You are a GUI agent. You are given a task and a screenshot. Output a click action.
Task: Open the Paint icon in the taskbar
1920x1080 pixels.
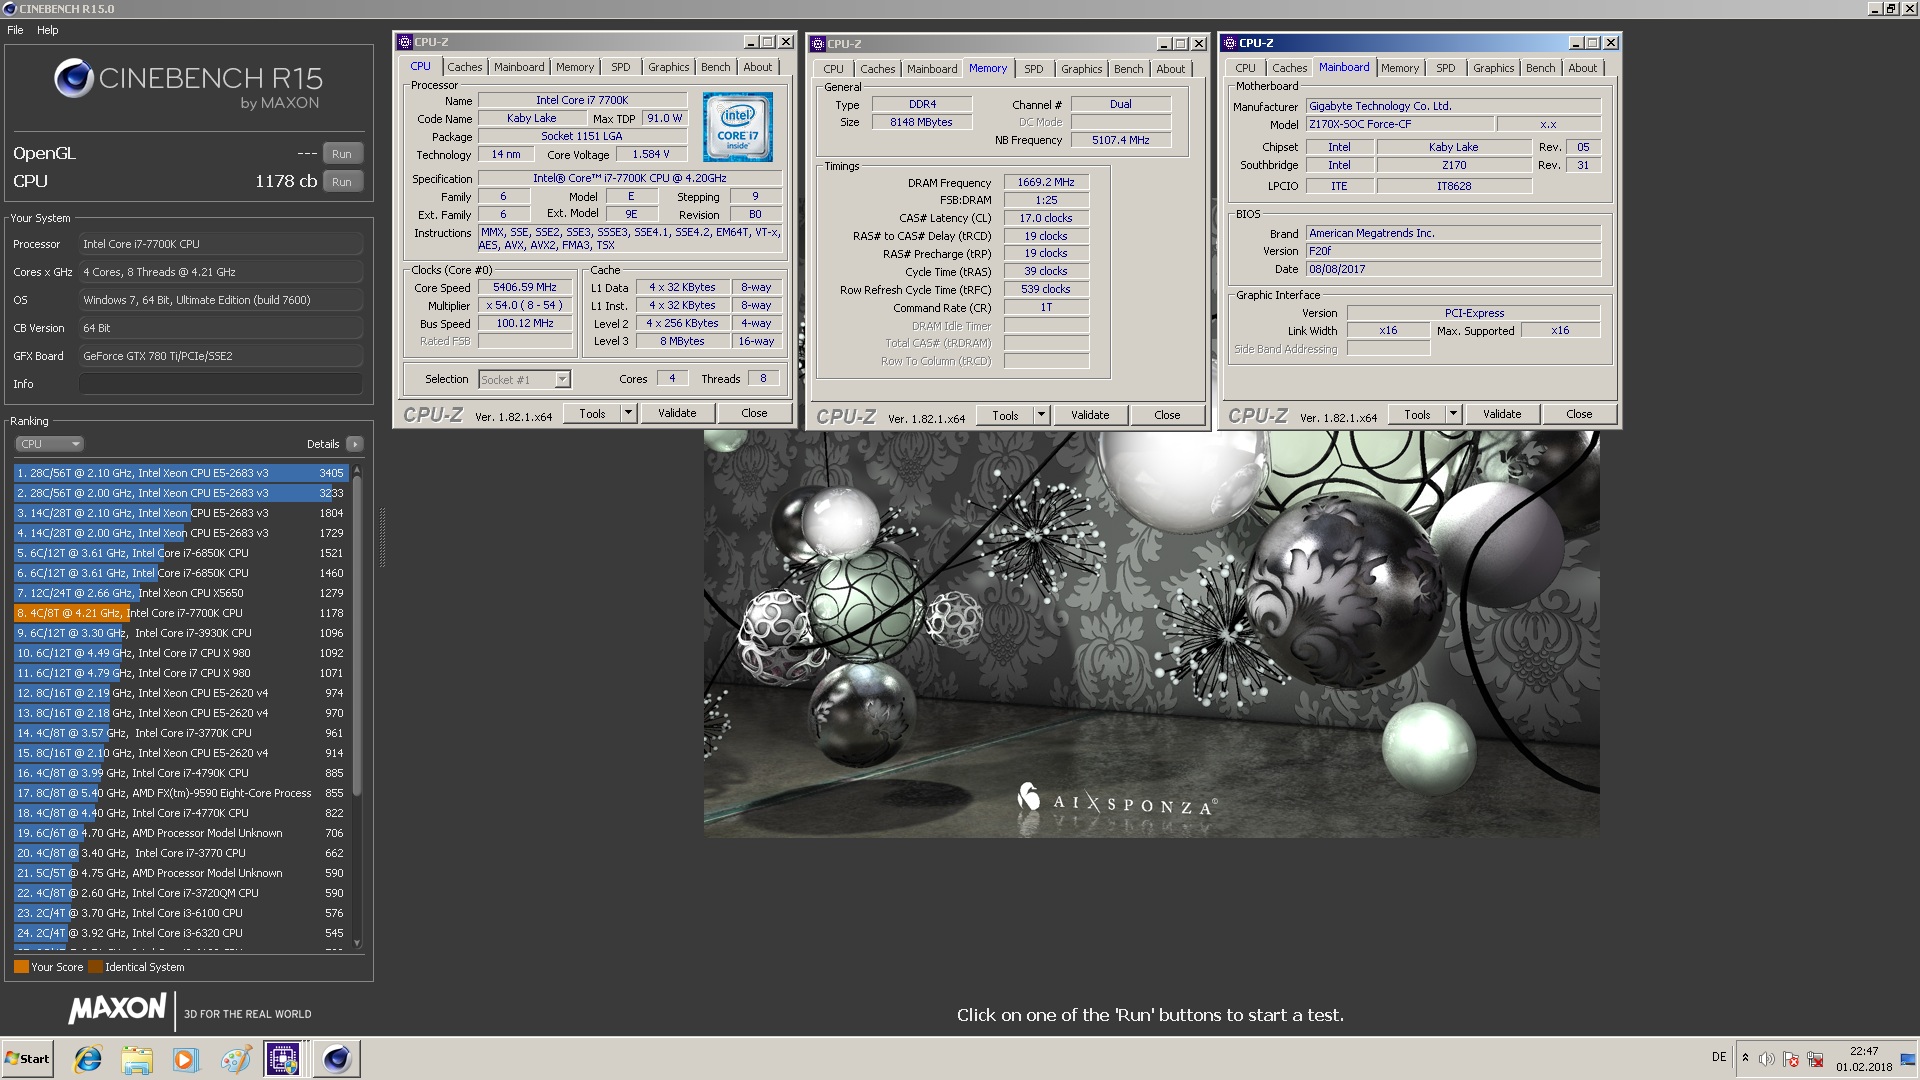[235, 1059]
